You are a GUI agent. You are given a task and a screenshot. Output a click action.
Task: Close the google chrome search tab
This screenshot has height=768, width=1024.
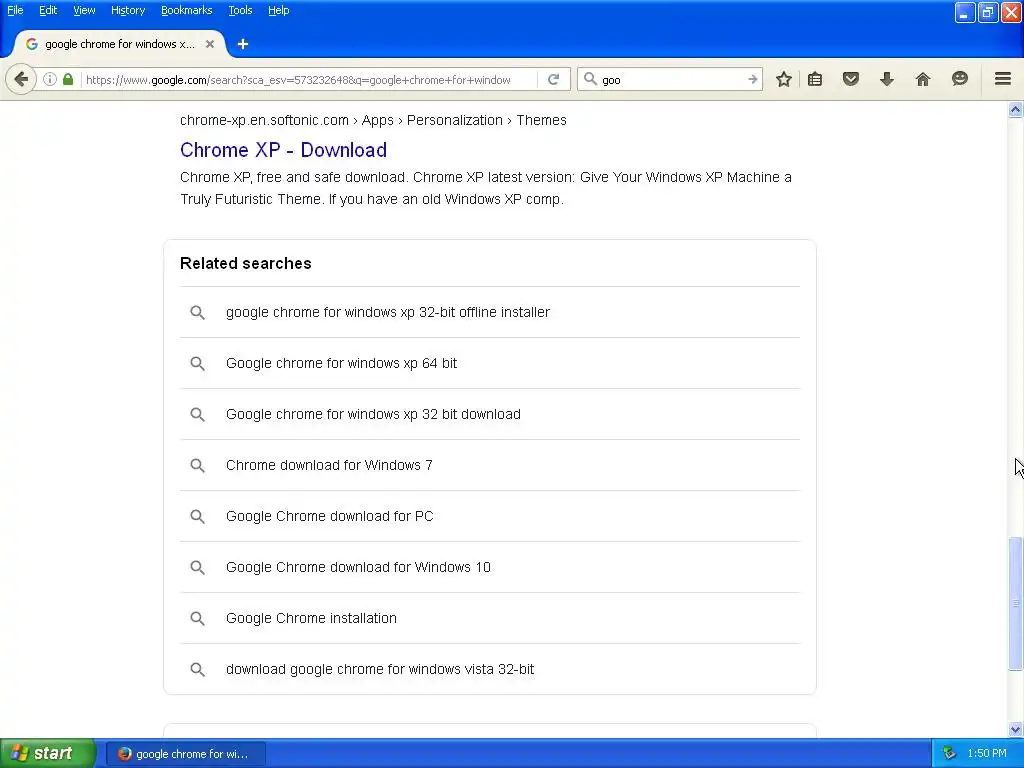click(210, 44)
